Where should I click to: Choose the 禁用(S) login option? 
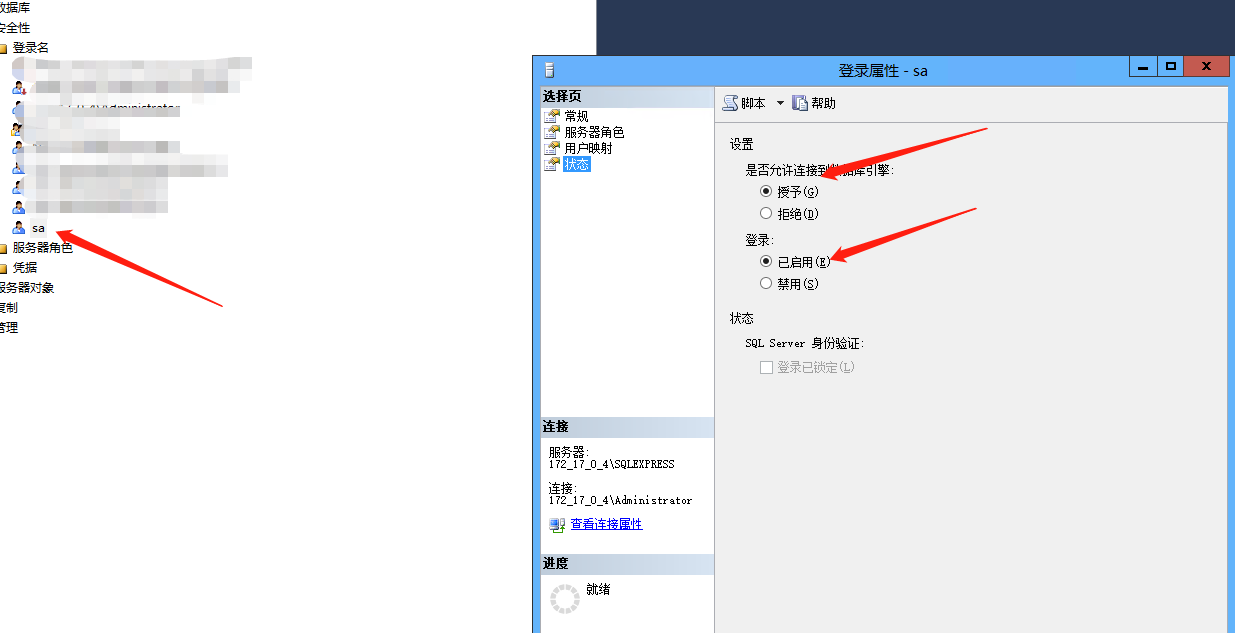(x=766, y=283)
